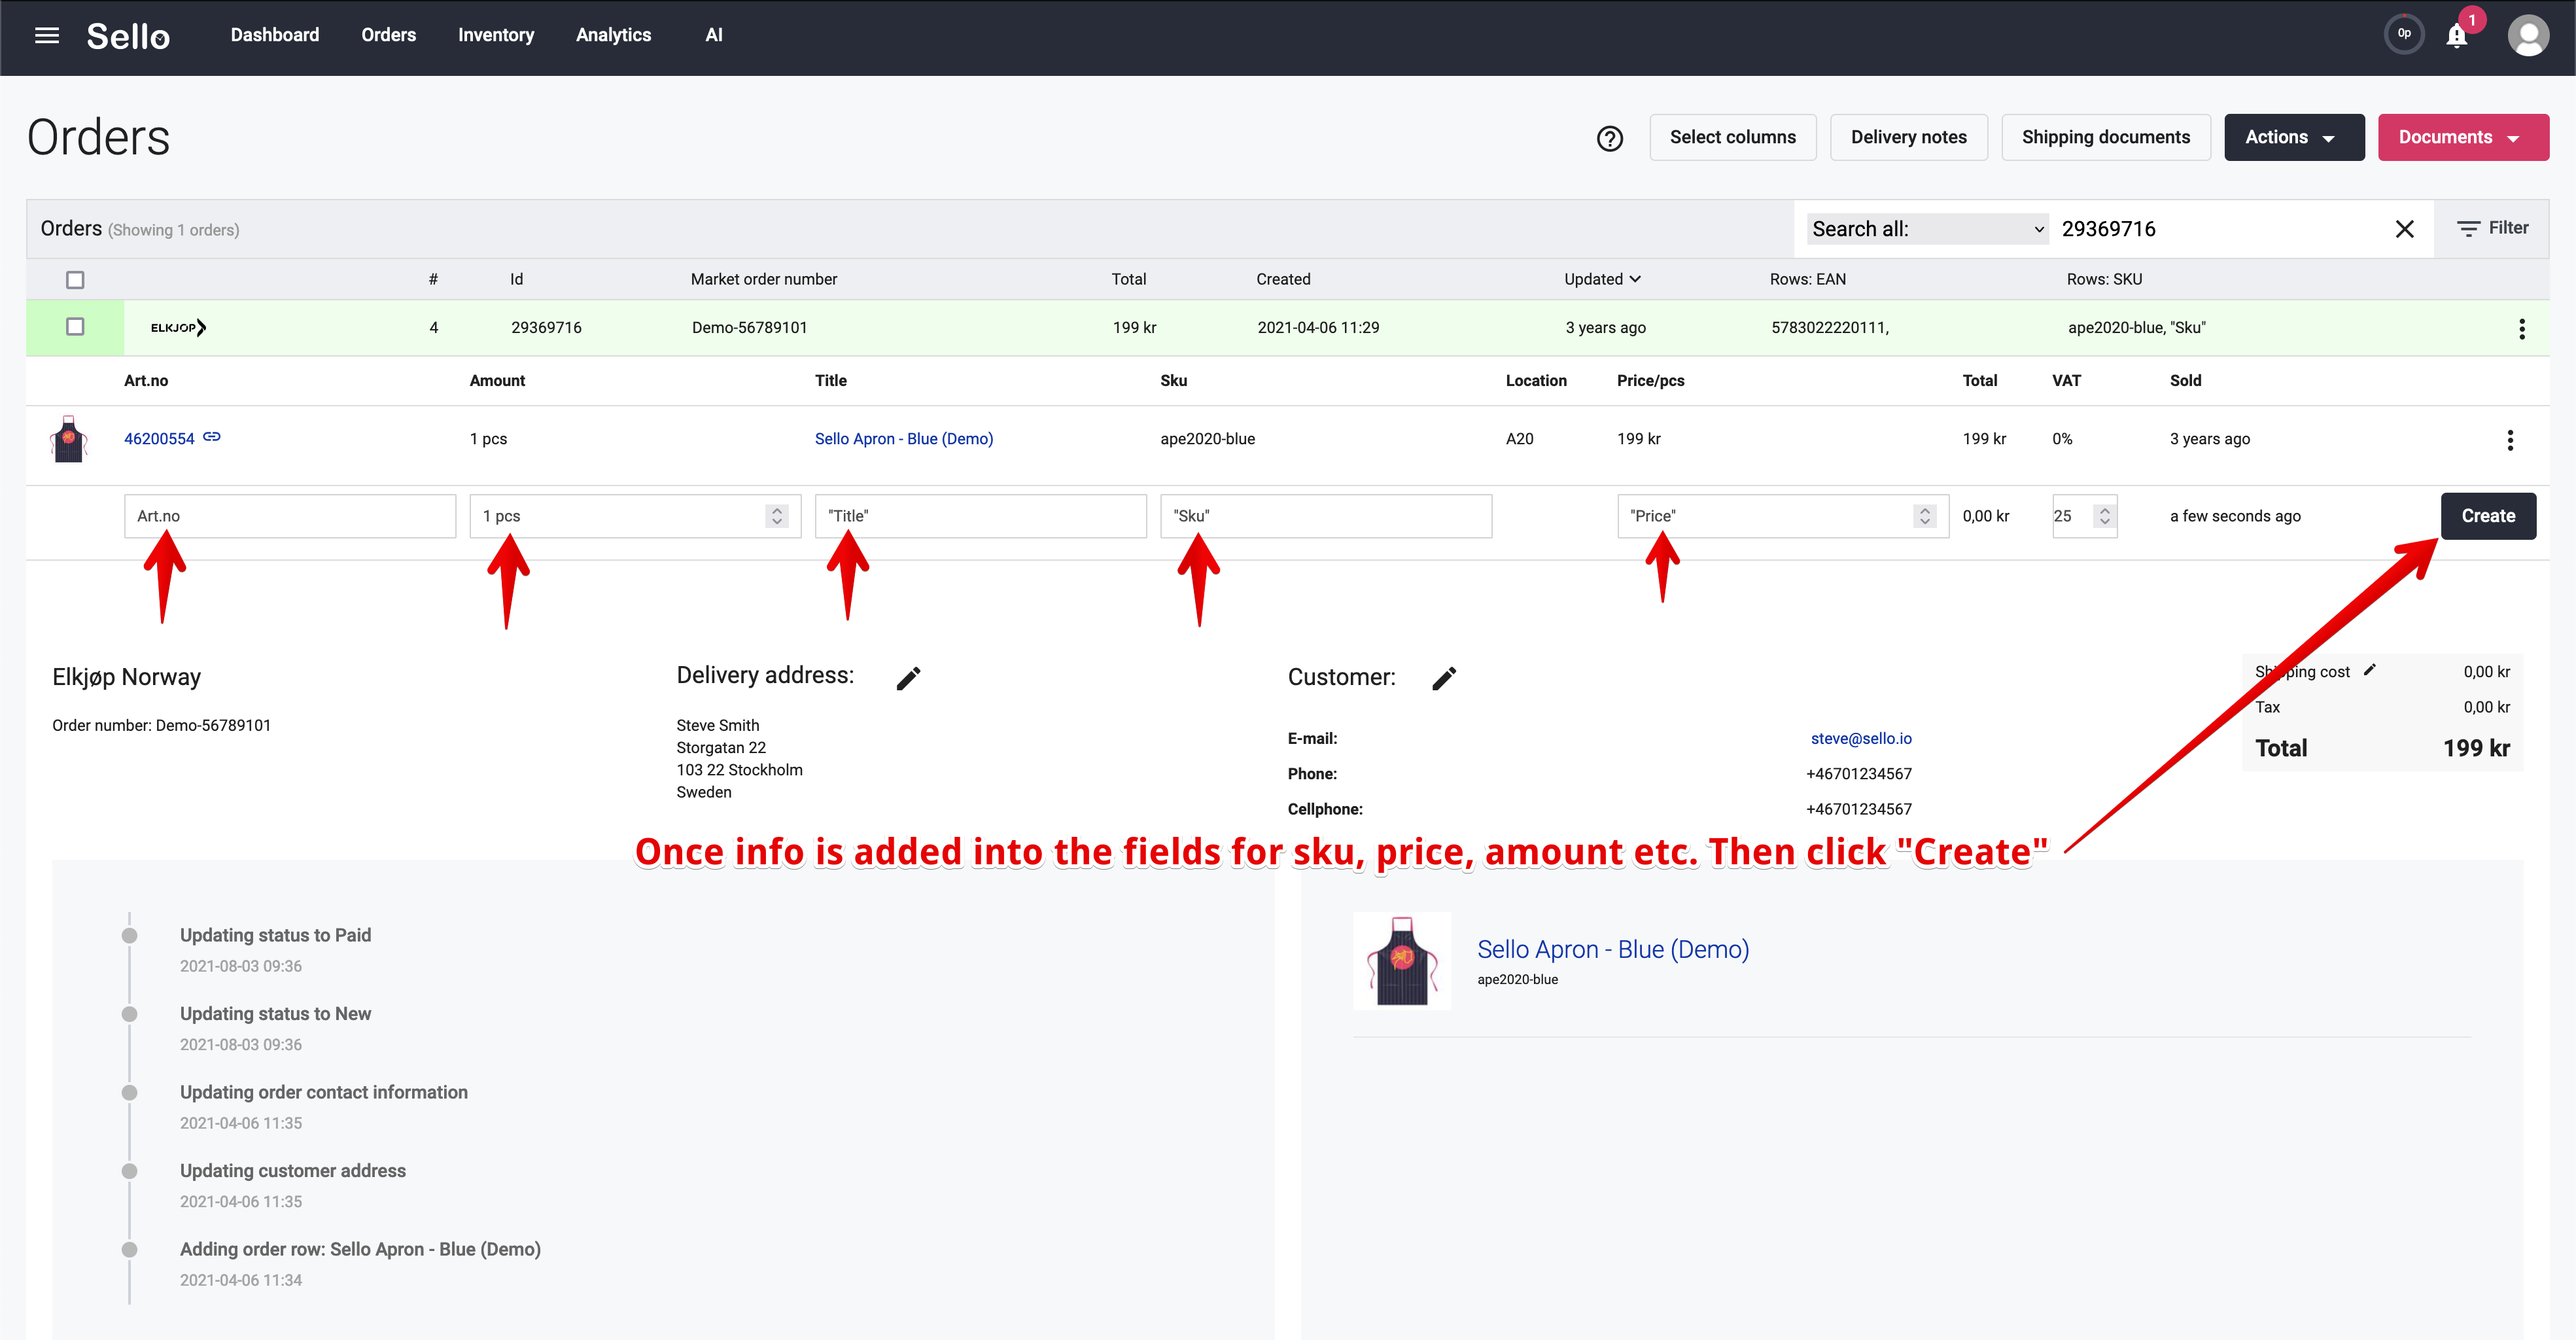Select the checkbox for order 29369716

pos(75,327)
